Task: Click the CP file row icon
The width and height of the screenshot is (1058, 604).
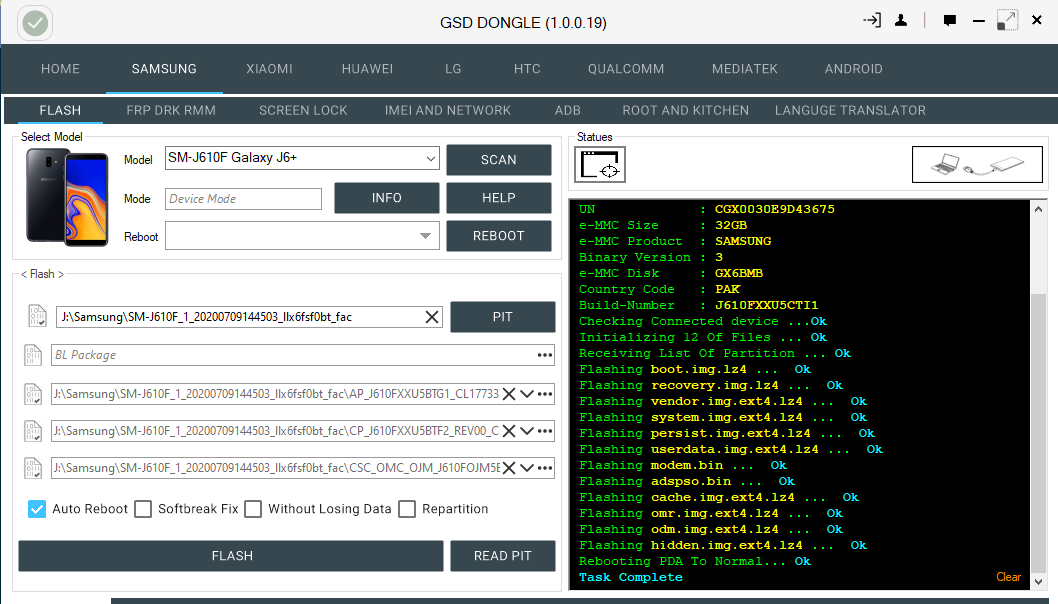Action: pos(33,431)
